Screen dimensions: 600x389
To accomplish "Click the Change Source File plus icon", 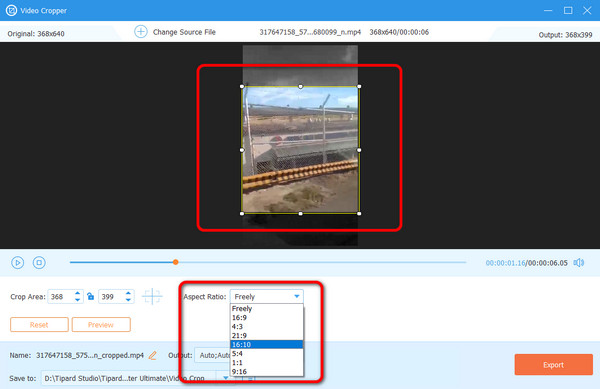I will coord(141,32).
